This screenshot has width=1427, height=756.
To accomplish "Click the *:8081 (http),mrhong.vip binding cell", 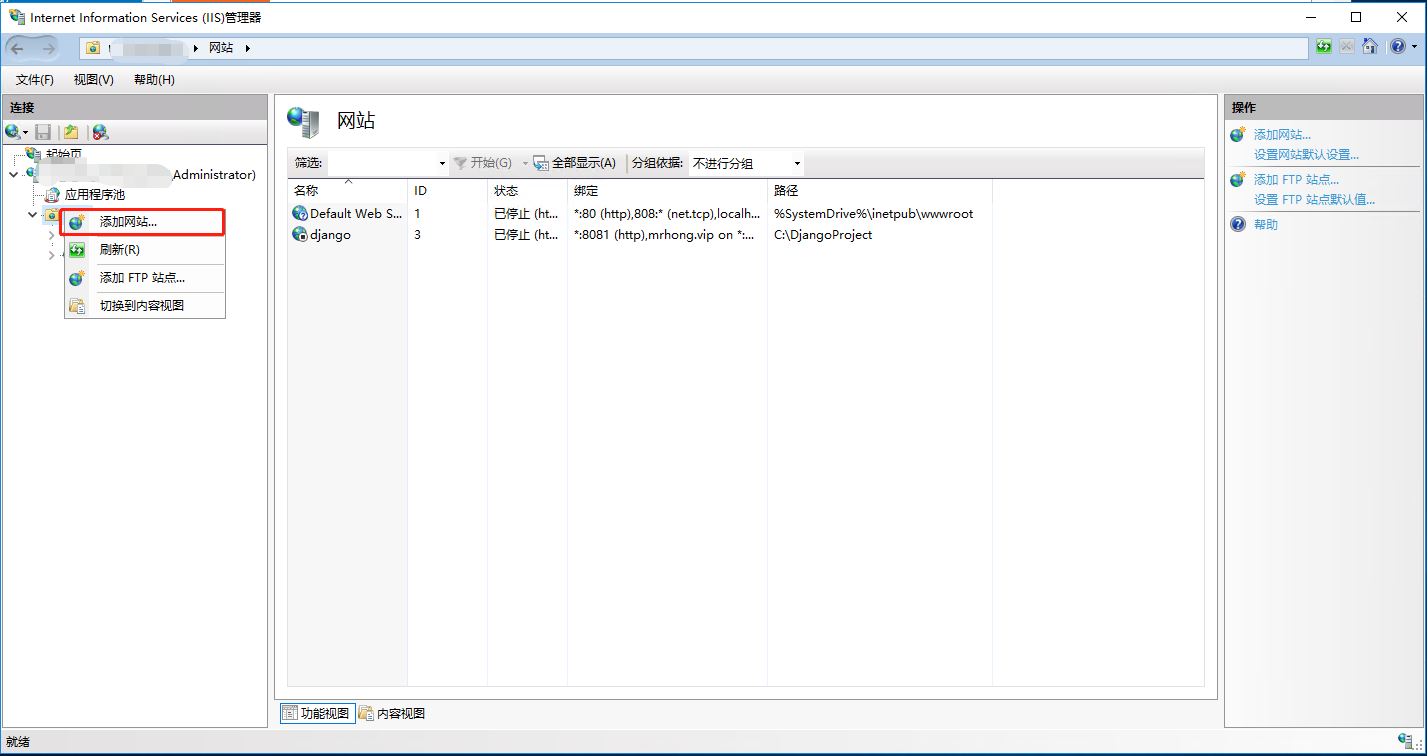I will click(664, 235).
